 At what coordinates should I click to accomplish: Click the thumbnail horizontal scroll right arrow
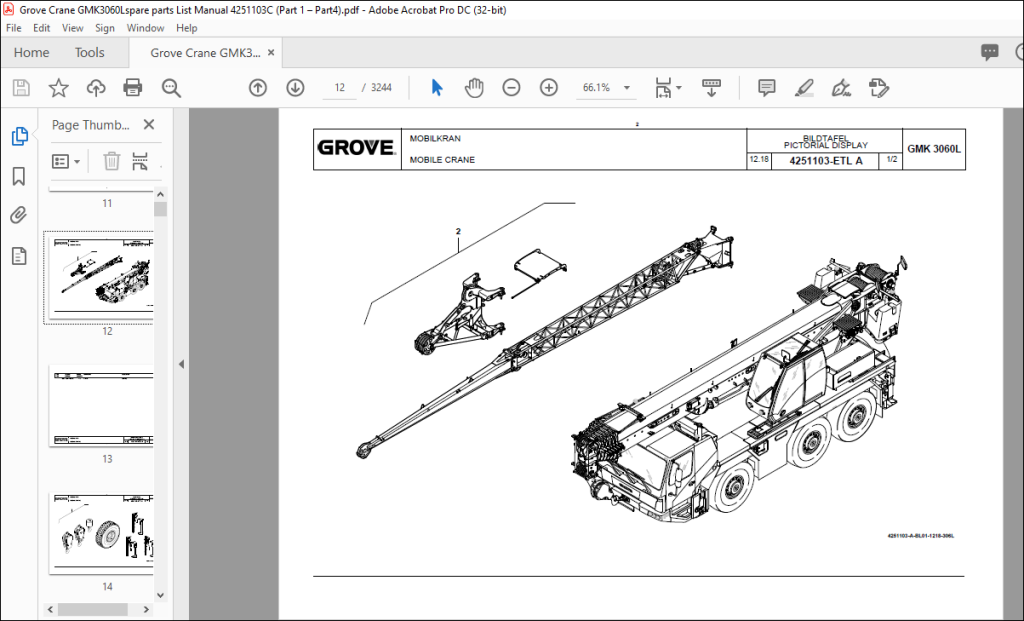click(146, 609)
